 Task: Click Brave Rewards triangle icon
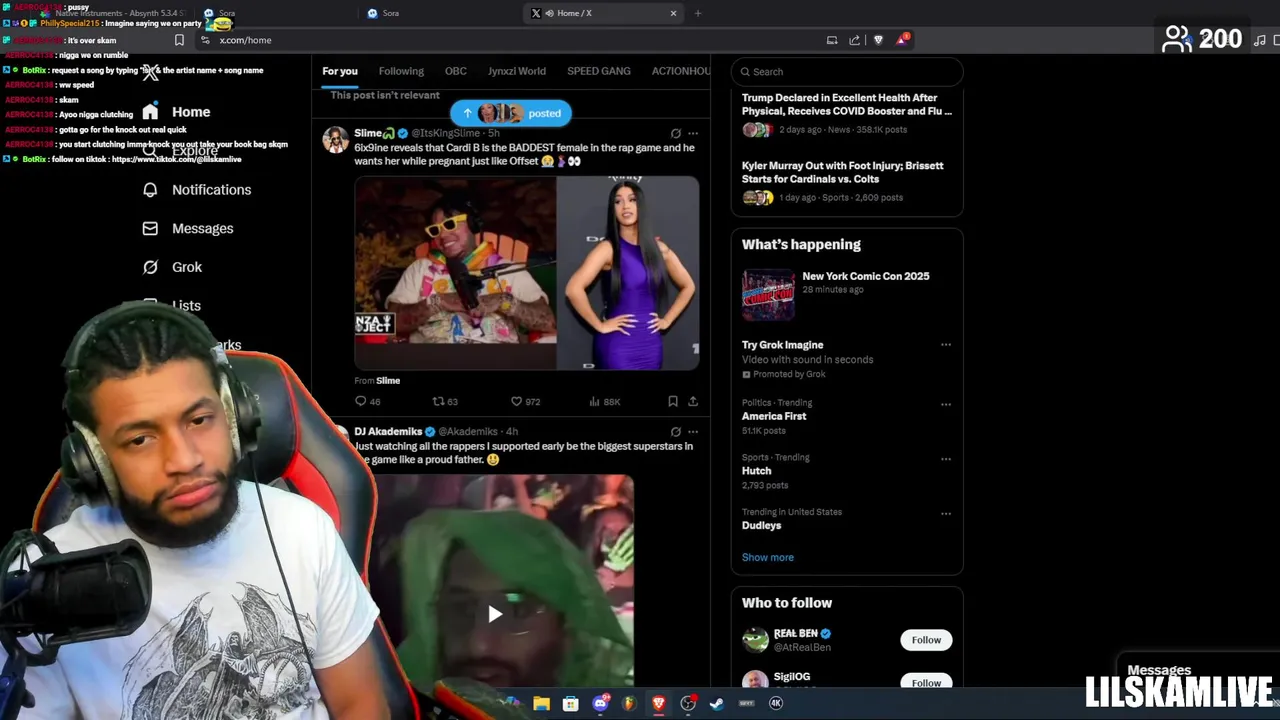point(903,40)
